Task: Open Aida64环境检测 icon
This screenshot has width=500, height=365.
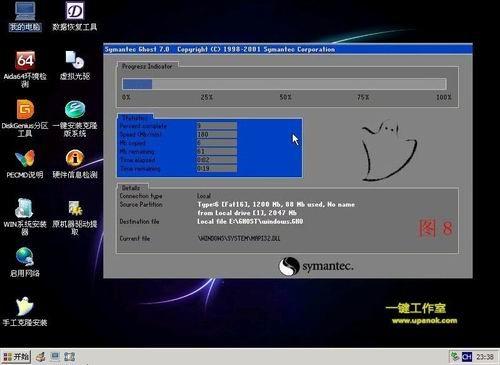Action: (x=25, y=69)
